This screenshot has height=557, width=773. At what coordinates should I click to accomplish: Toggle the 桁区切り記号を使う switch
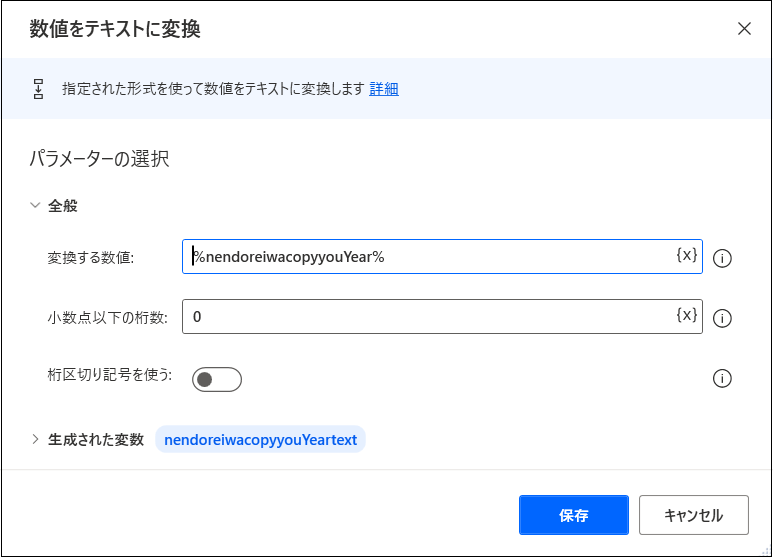(x=217, y=380)
